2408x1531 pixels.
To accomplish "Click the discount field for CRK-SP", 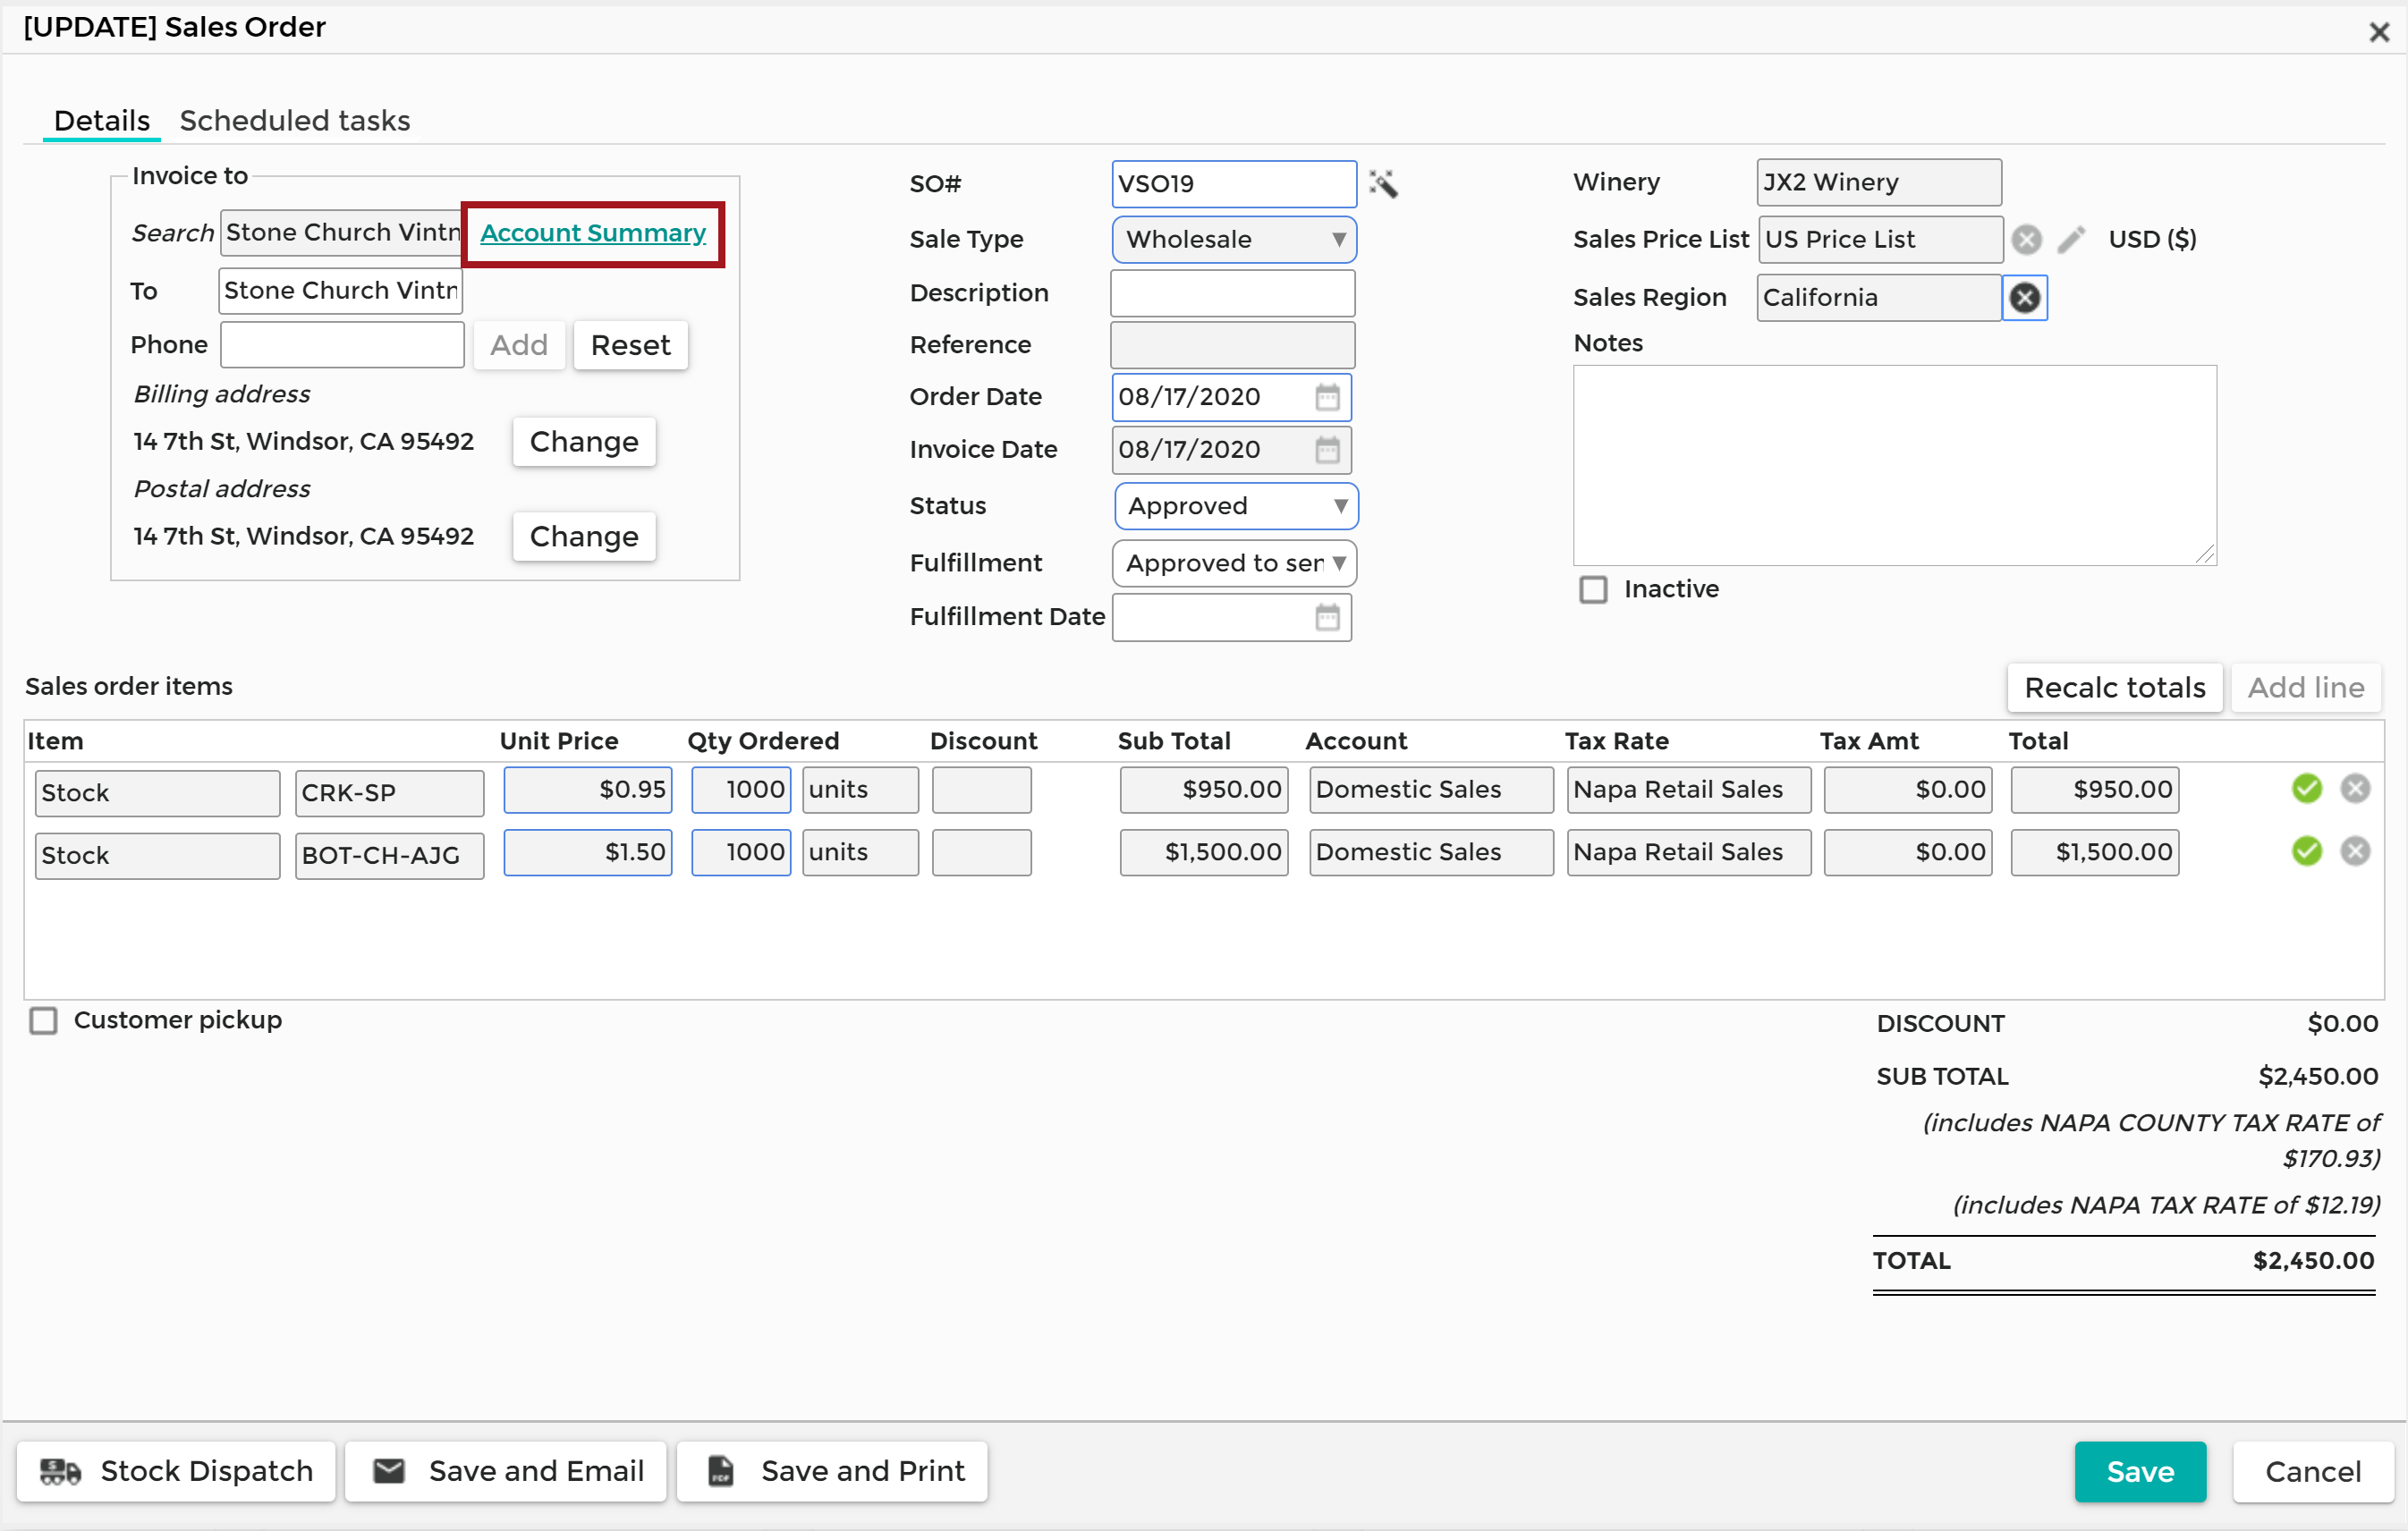I will point(982,790).
